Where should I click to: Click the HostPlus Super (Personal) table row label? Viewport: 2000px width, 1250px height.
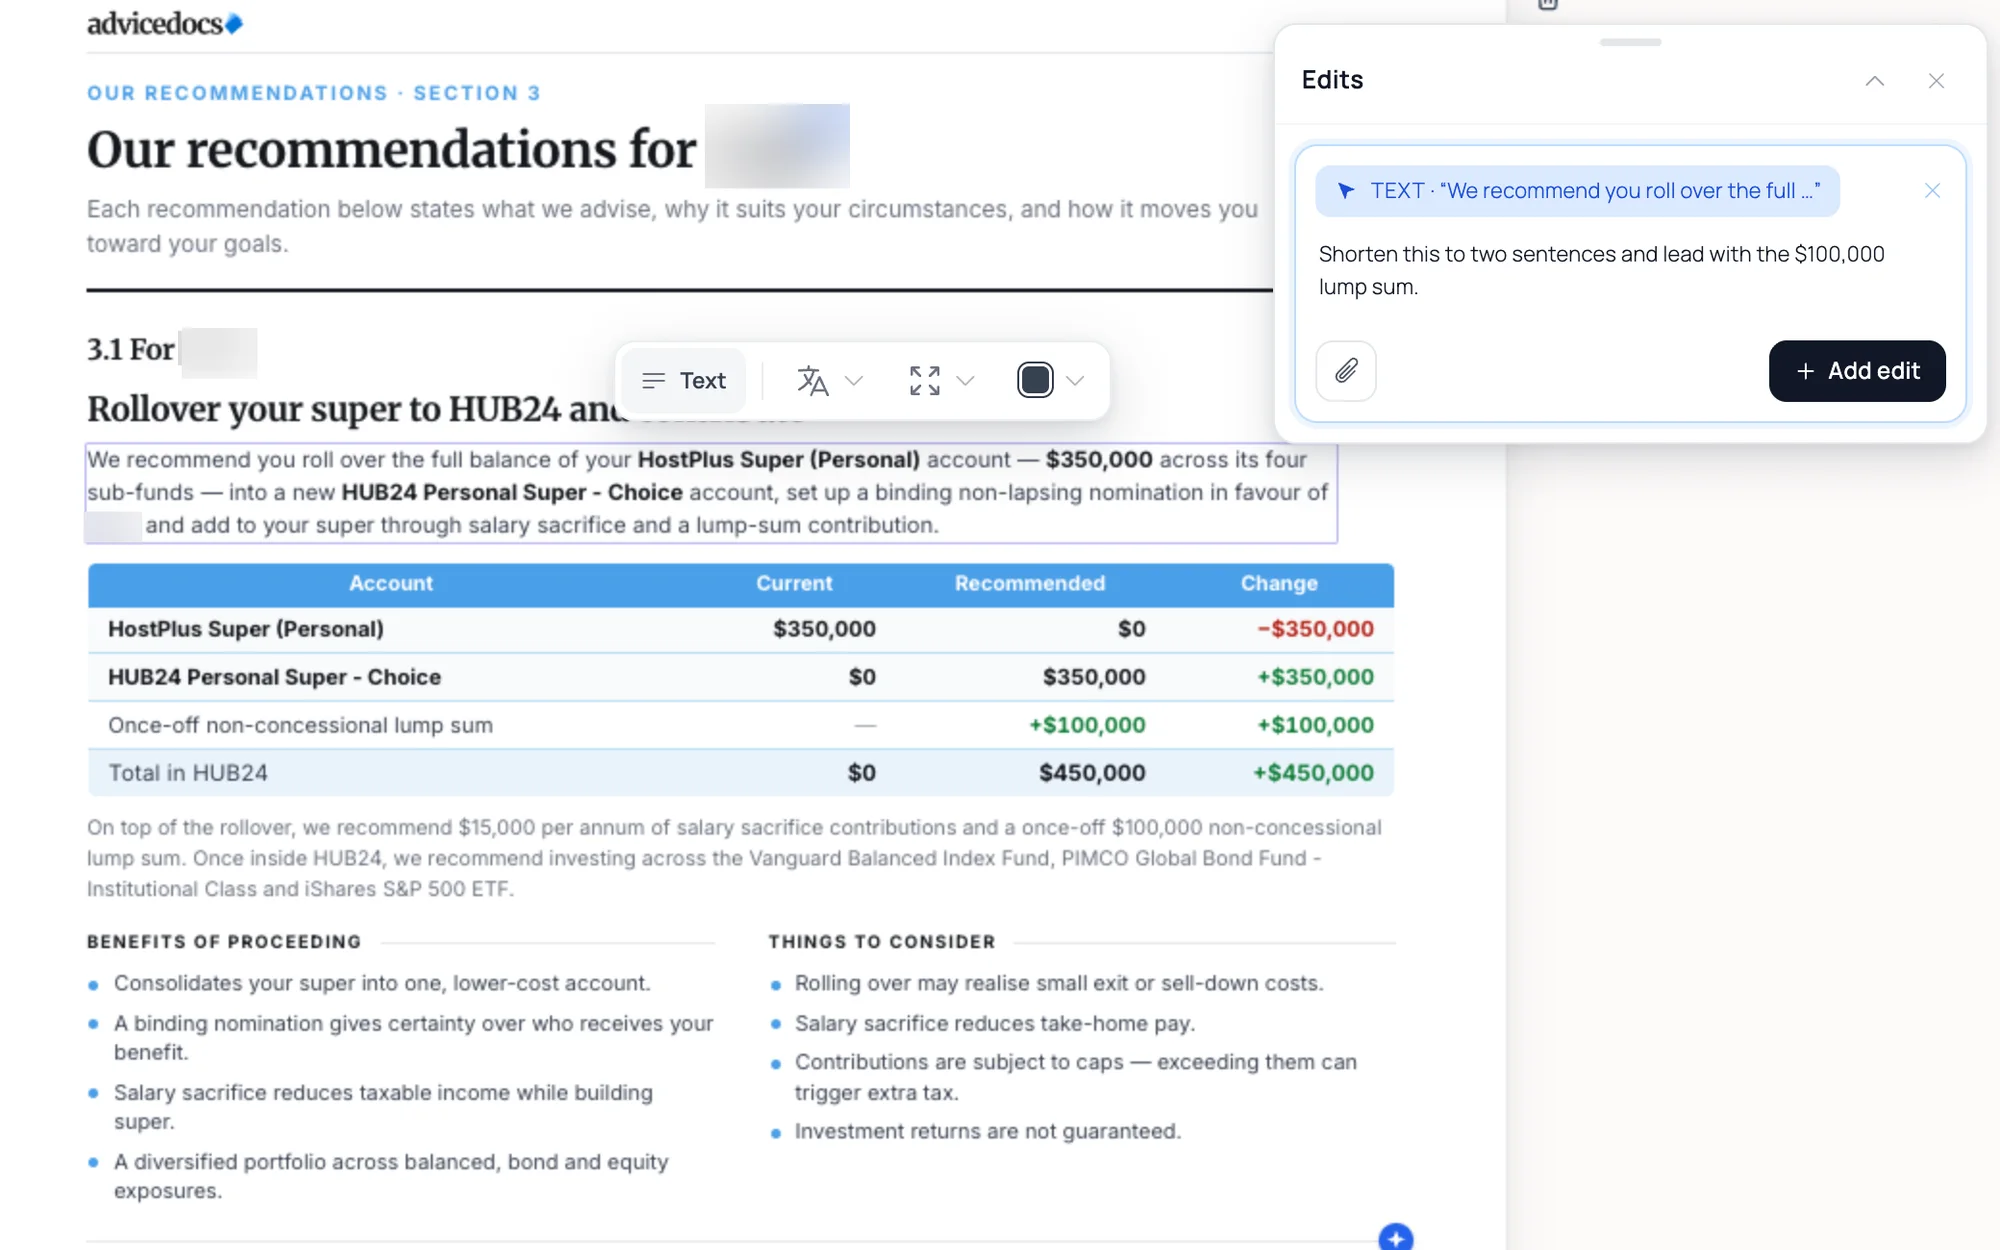point(246,629)
